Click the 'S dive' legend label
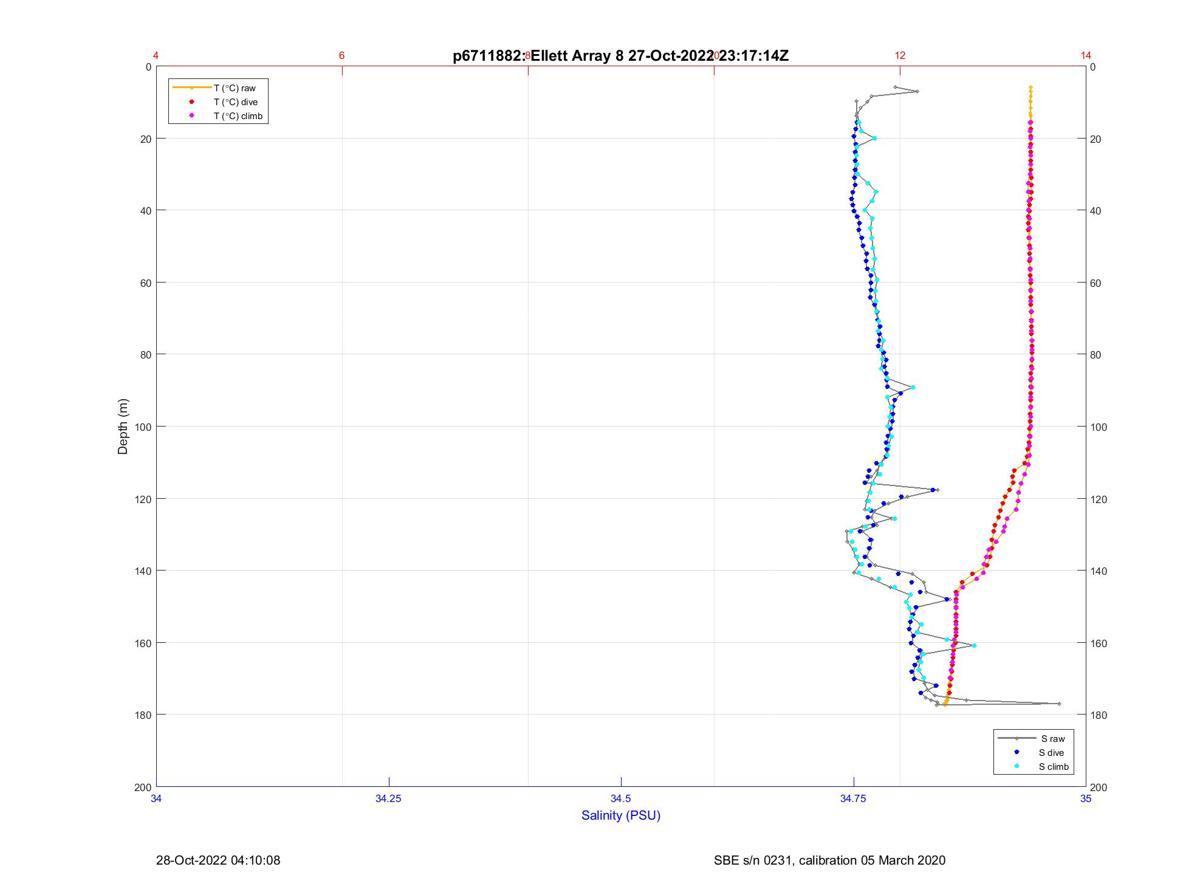Viewport: 1200px width, 885px height. (1052, 752)
